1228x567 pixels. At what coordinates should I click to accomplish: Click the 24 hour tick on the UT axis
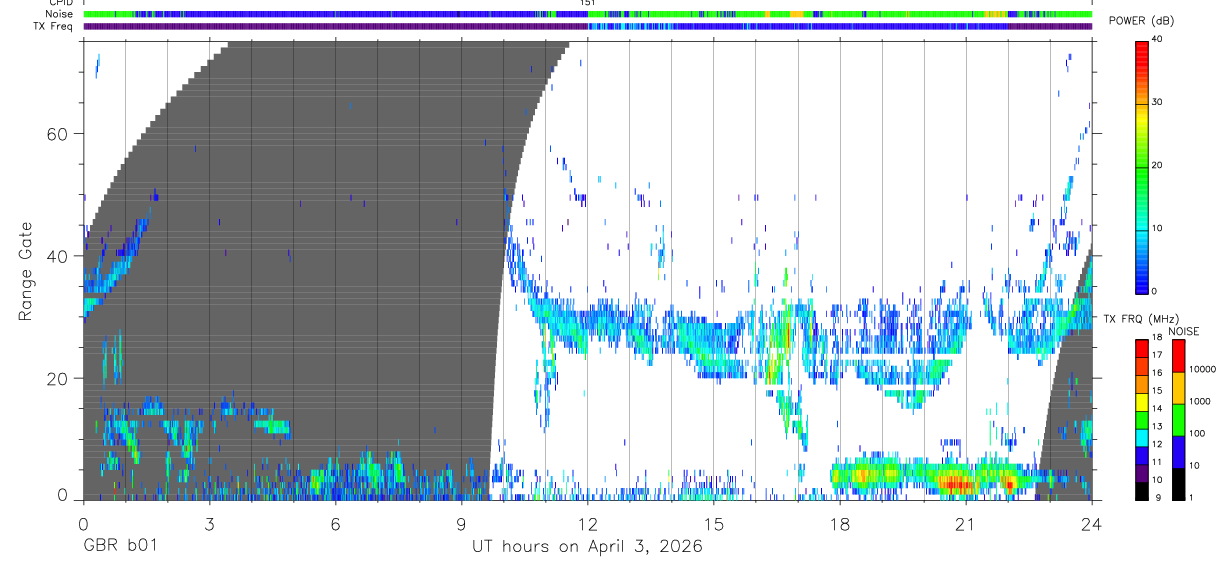(1092, 524)
